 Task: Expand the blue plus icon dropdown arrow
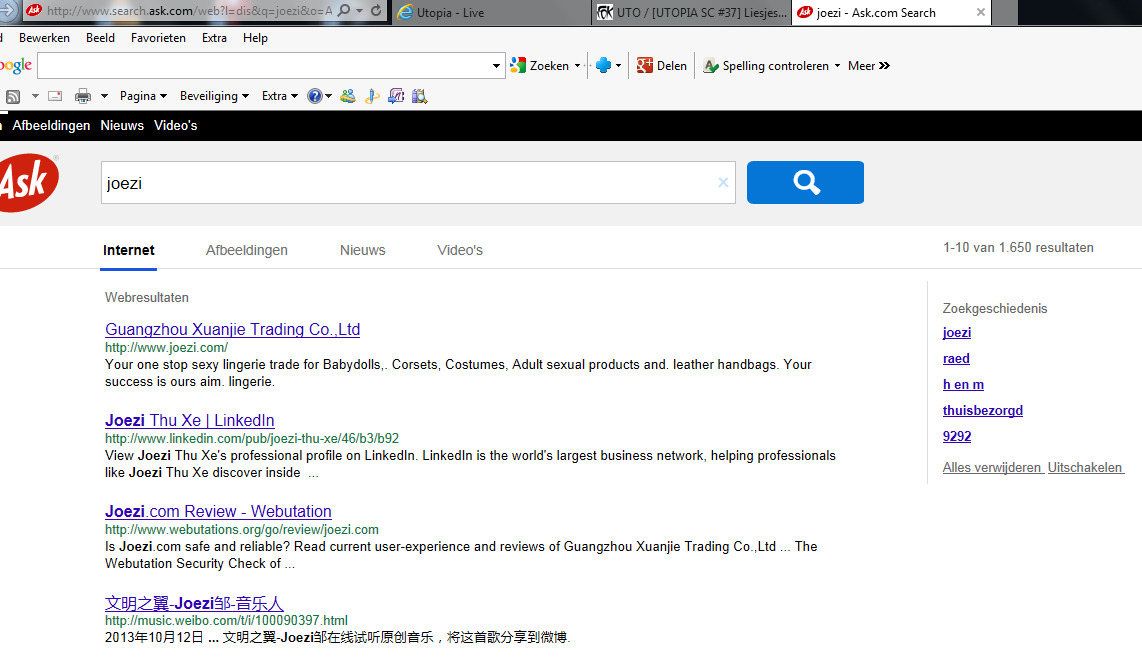[x=618, y=66]
